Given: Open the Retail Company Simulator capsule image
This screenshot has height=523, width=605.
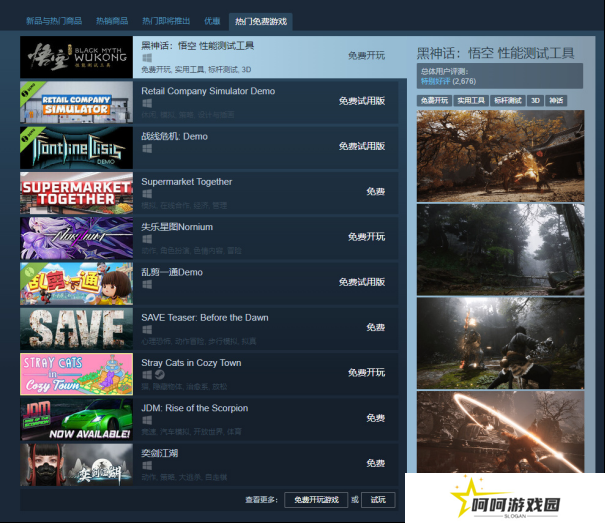Looking at the screenshot, I should pyautogui.click(x=76, y=102).
